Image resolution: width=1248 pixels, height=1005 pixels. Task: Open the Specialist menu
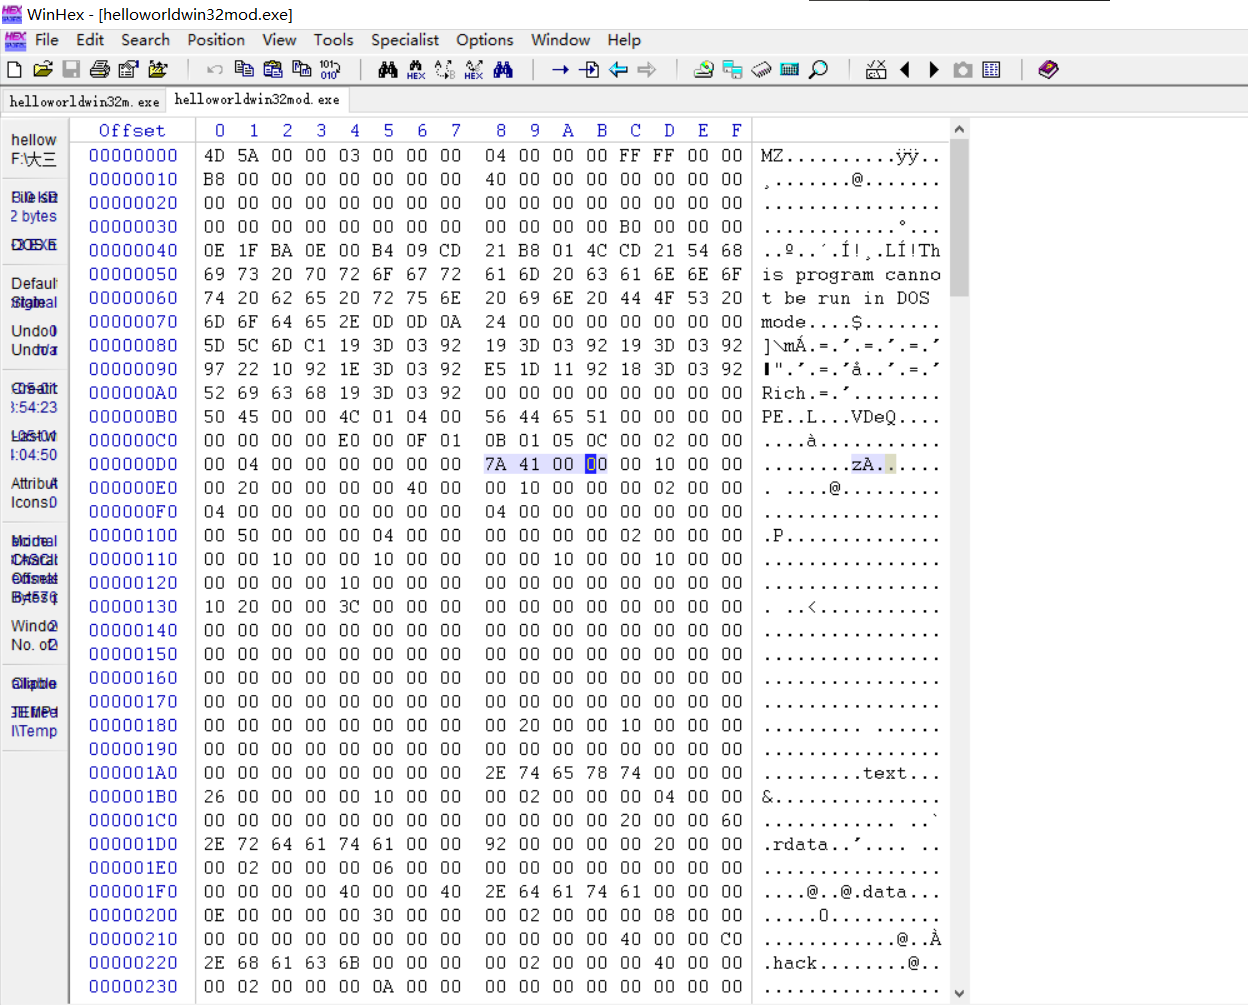pyautogui.click(x=405, y=40)
